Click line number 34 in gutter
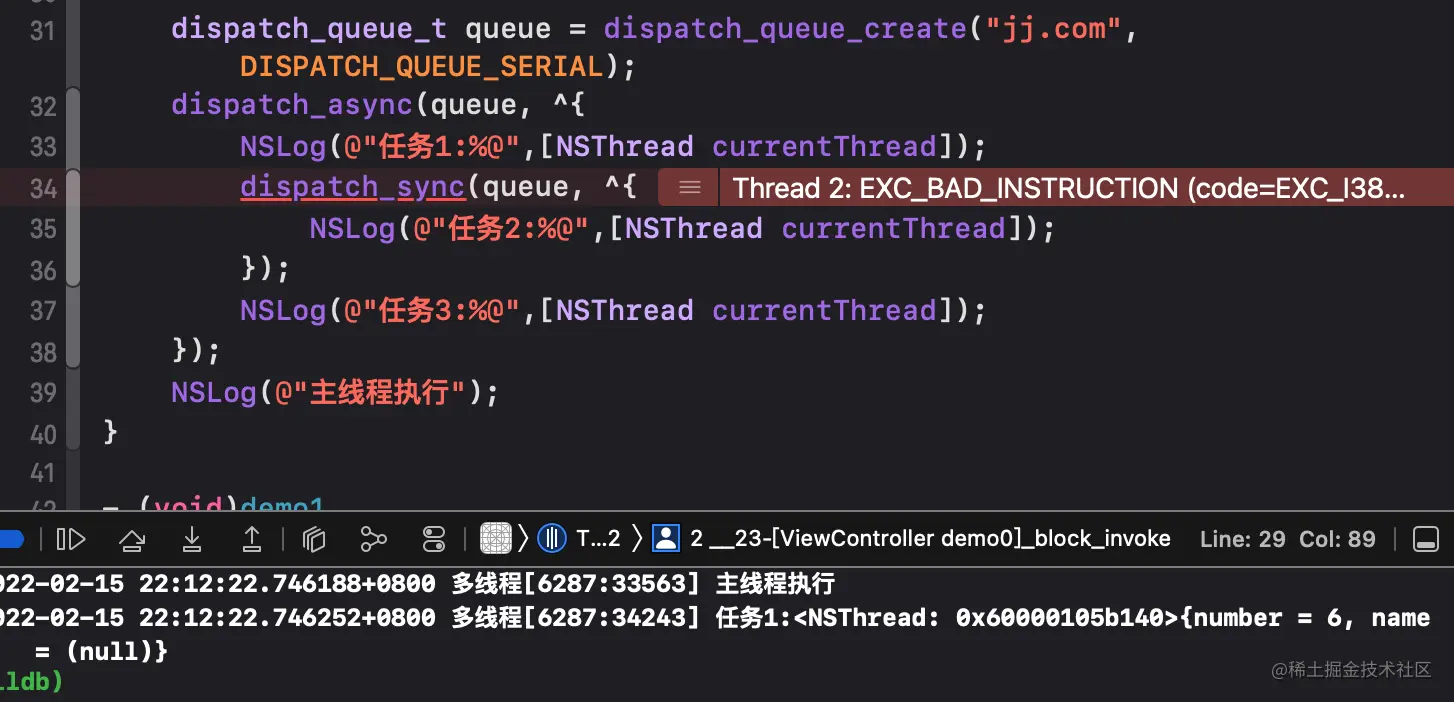The height and width of the screenshot is (702, 1454). pyautogui.click(x=43, y=188)
